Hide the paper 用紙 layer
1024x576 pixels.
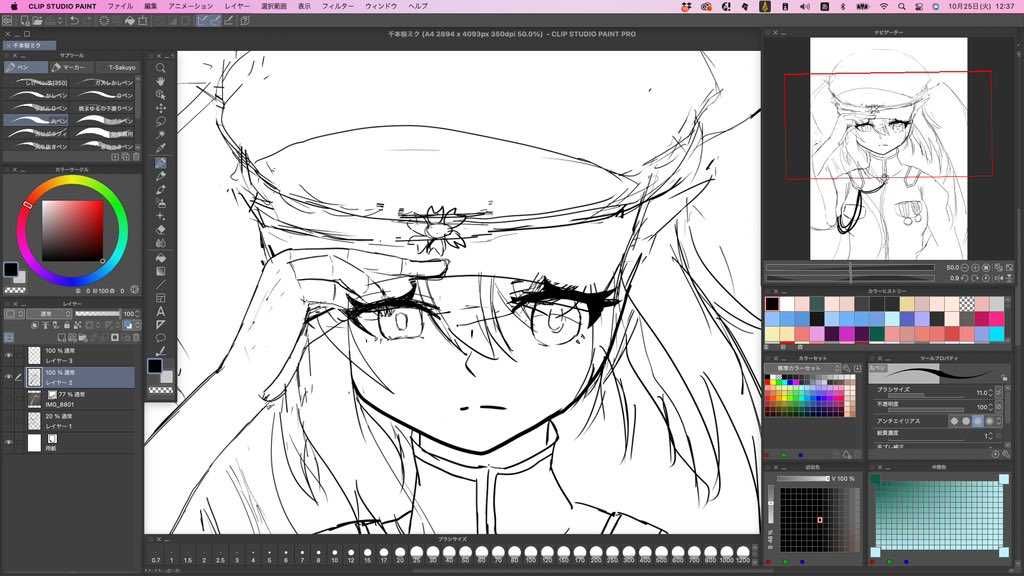tap(8, 443)
